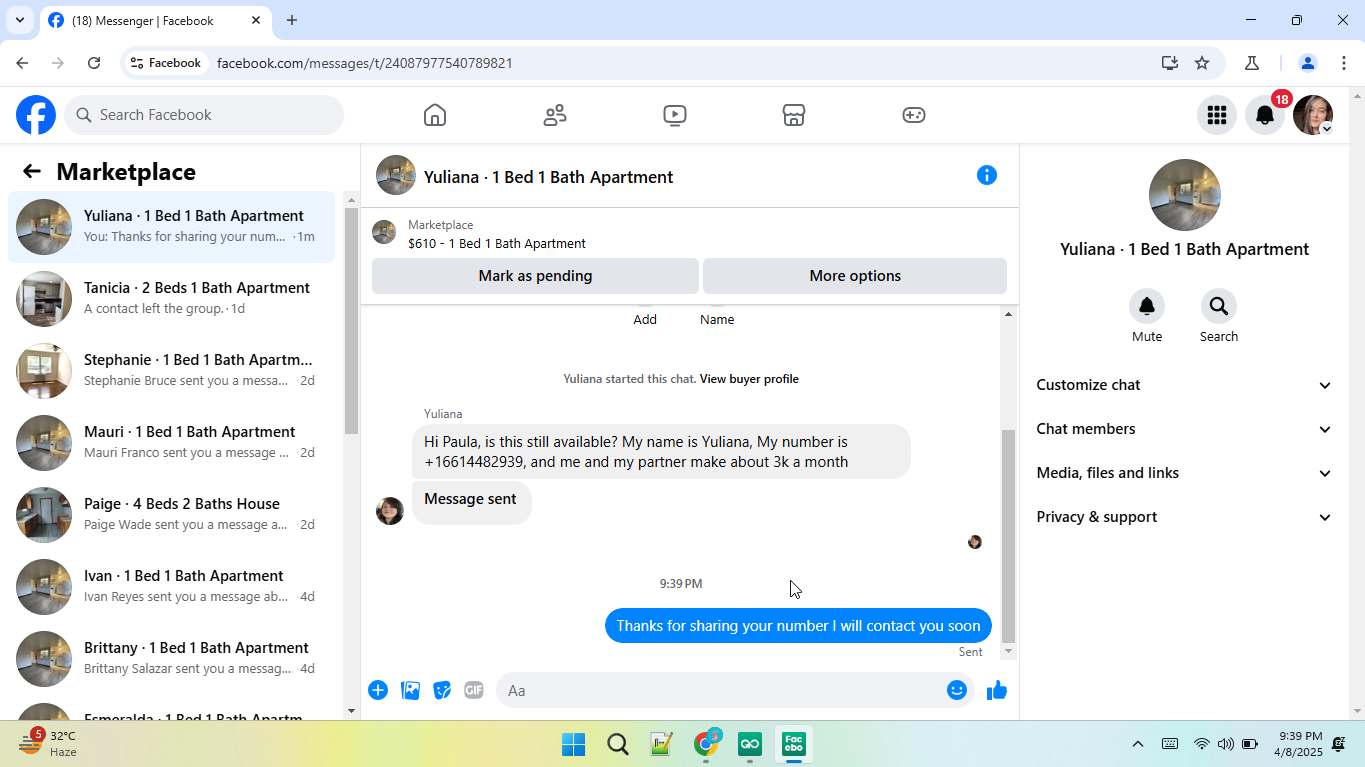Open Chrome from the Windows taskbar
Screen dimensions: 1365x767
coord(707,744)
